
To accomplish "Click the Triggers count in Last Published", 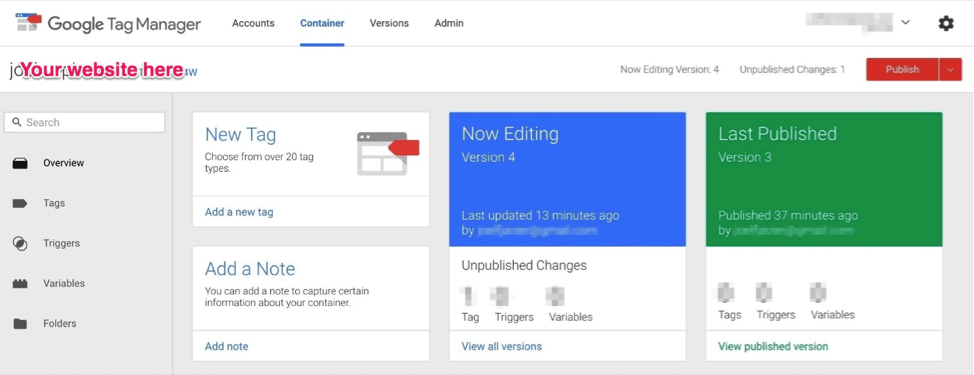I will tap(764, 292).
